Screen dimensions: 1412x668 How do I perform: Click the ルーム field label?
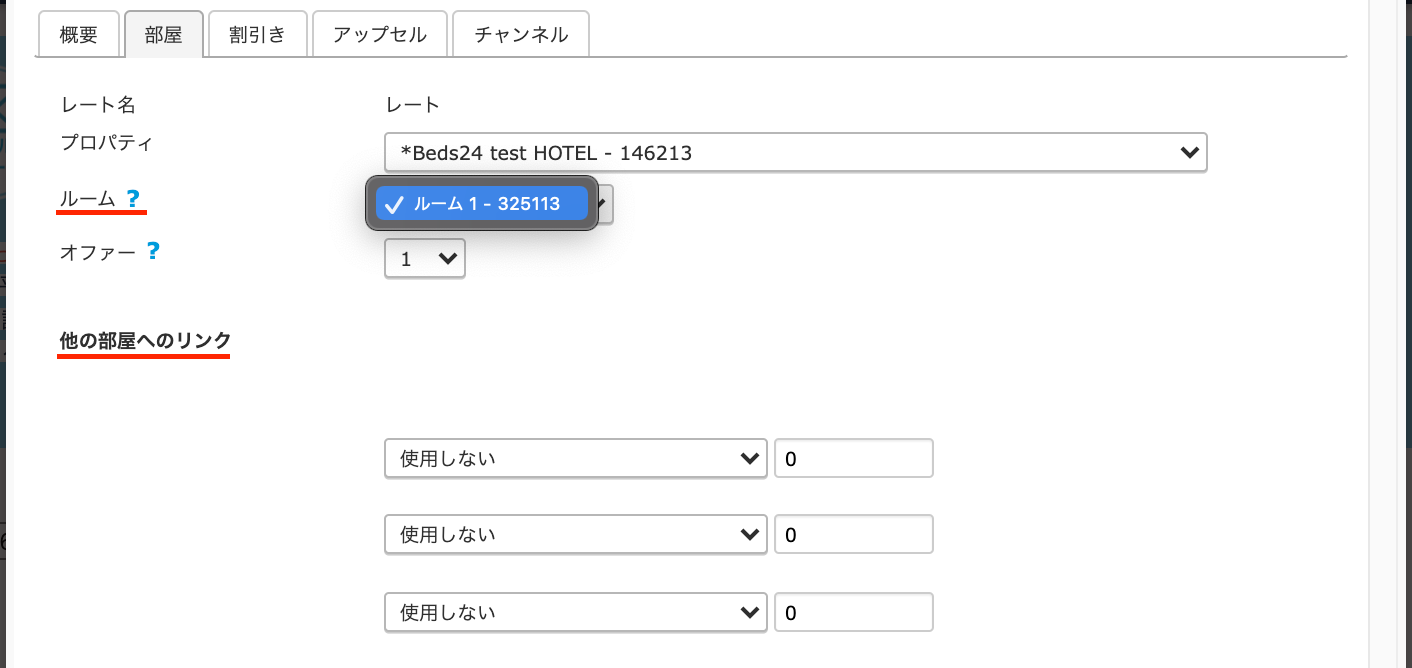[x=88, y=199]
